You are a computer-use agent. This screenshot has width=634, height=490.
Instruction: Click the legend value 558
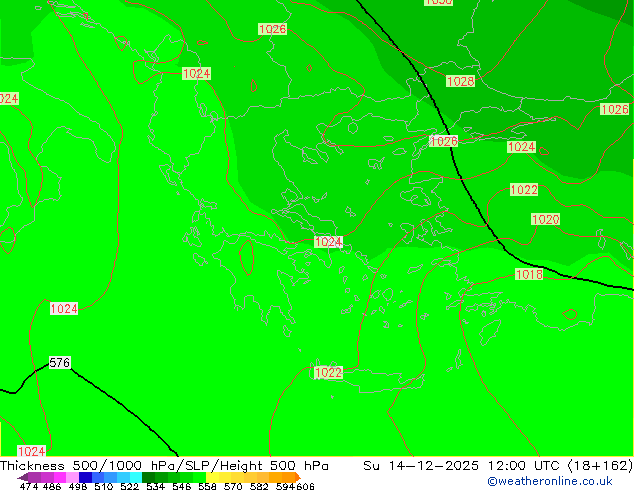207,486
